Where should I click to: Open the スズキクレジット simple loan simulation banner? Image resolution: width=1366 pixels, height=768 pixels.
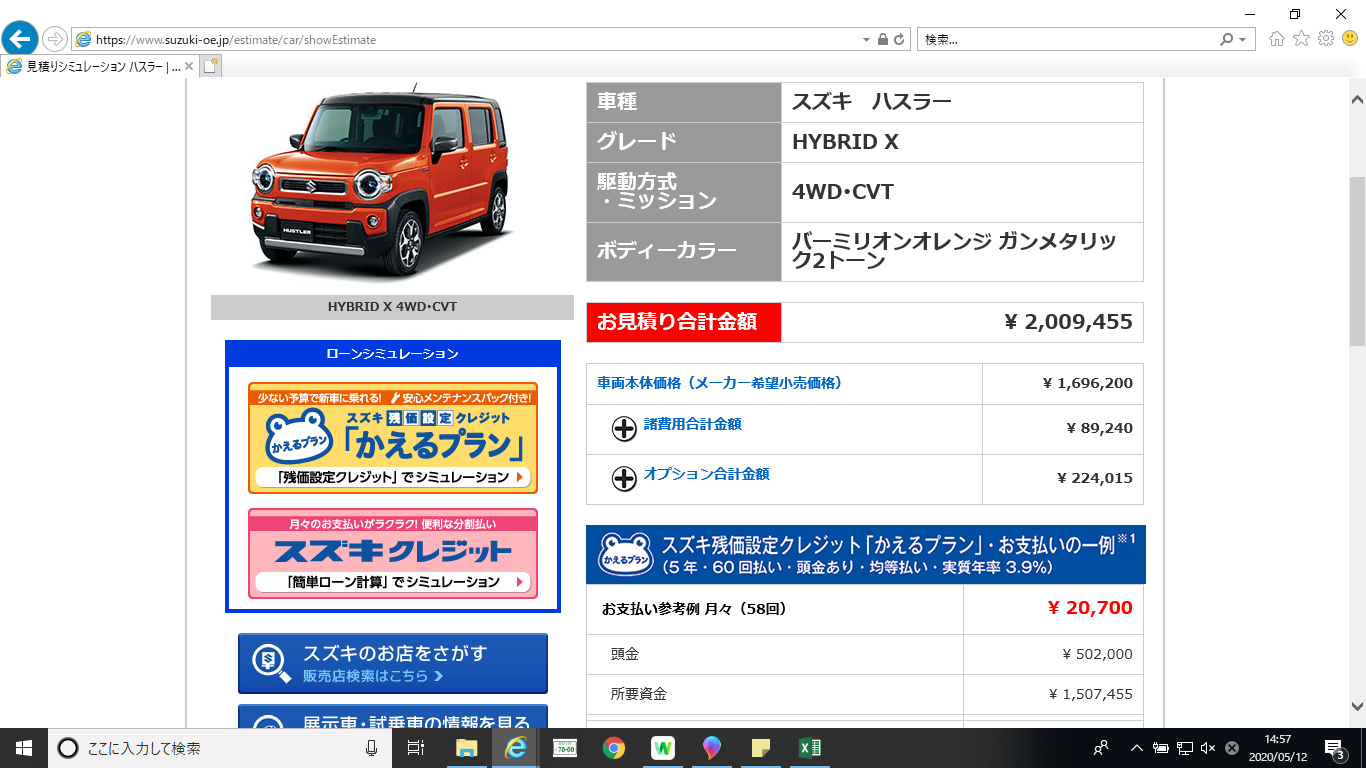point(393,553)
